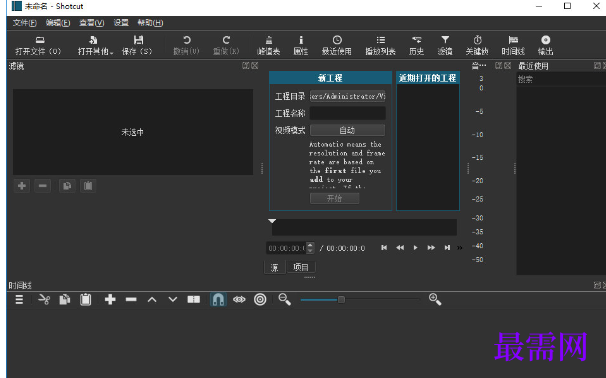606x378 pixels.
Task: Open the 编辑(E) menu
Action: (58, 23)
